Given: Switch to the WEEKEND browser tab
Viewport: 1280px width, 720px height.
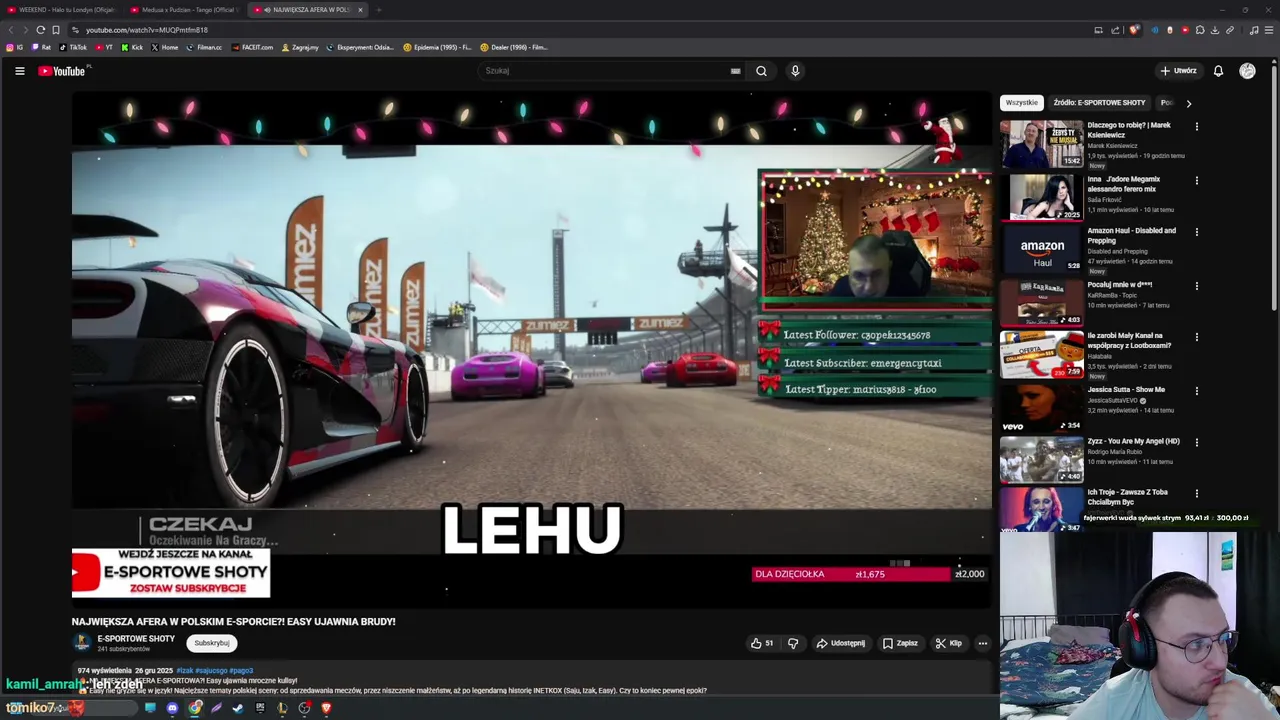Looking at the screenshot, I should (x=62, y=10).
